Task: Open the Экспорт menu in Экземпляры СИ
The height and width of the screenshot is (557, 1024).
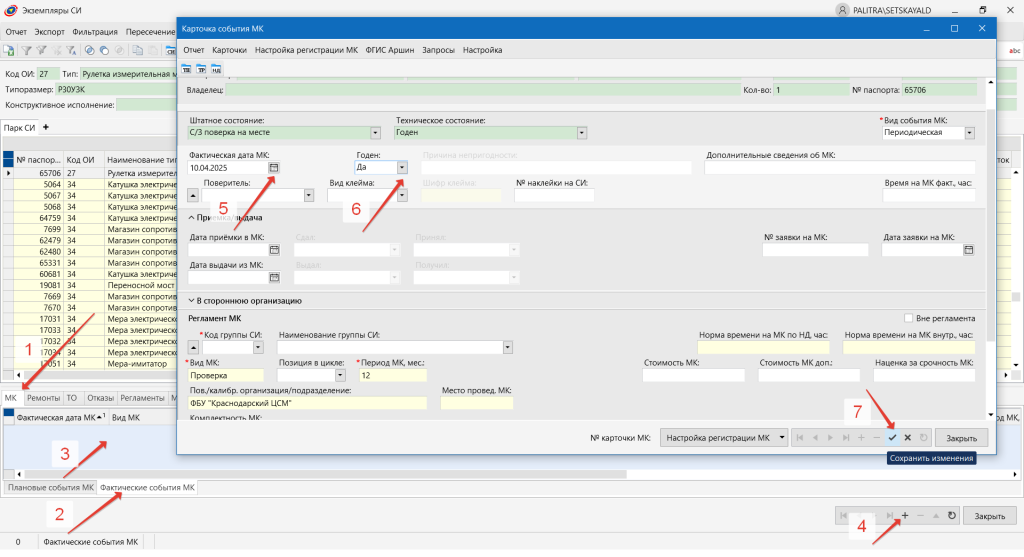Action: point(50,31)
